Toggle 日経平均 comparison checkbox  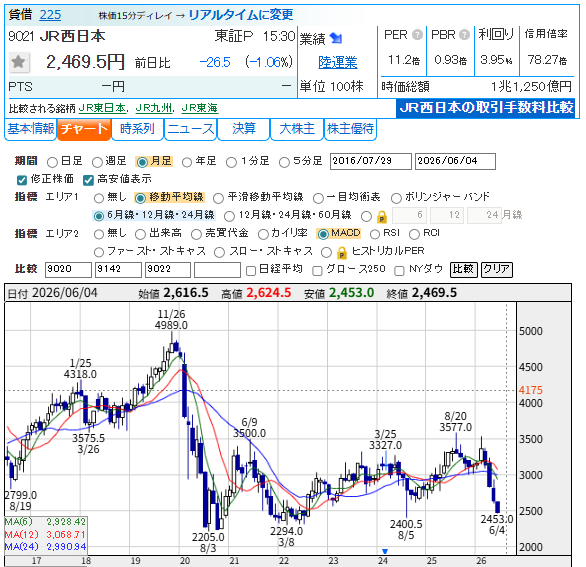click(x=251, y=271)
